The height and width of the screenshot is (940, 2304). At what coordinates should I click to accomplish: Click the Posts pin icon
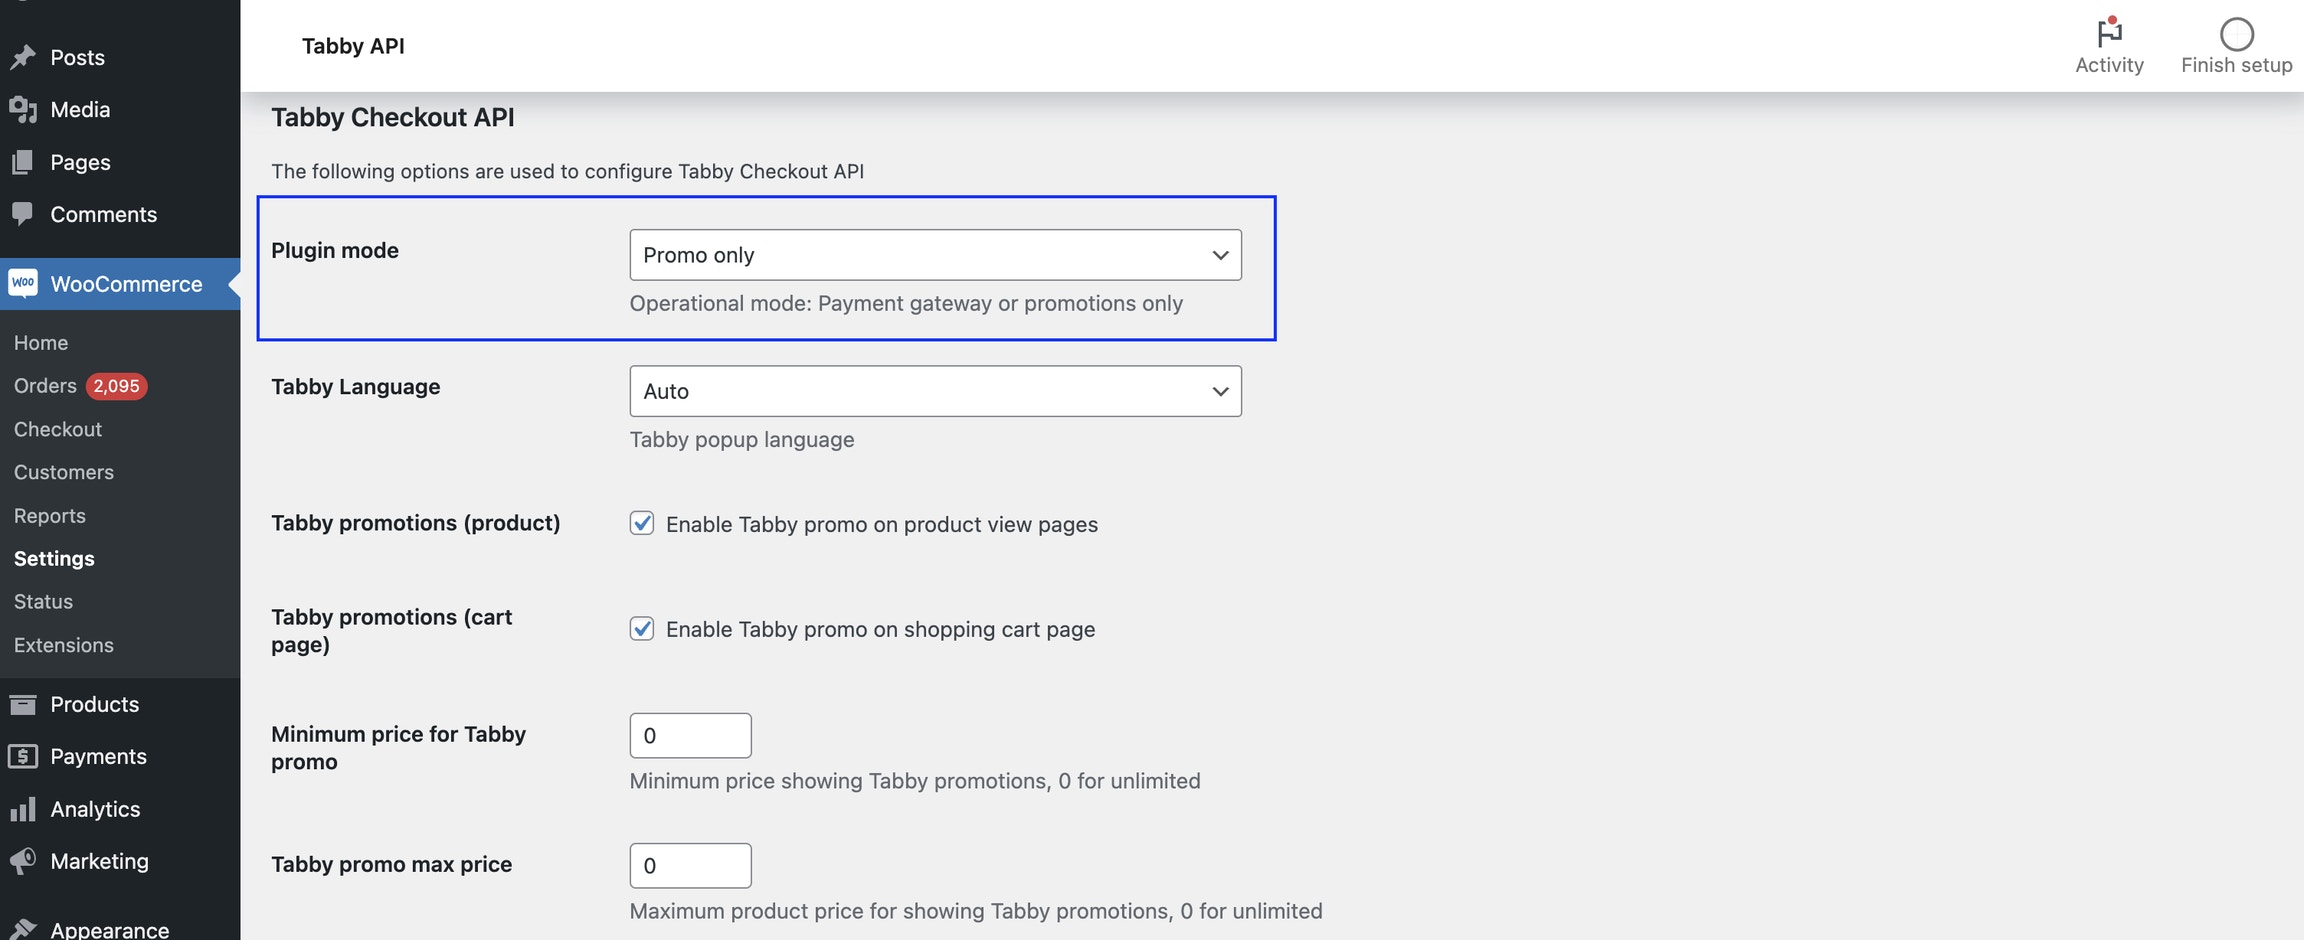tap(22, 58)
